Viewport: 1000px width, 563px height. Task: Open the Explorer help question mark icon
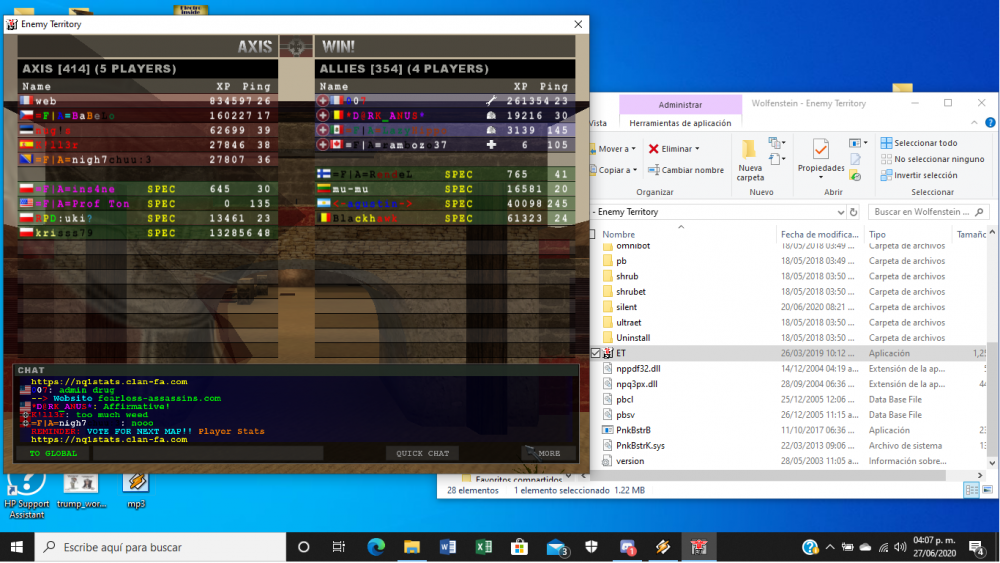point(990,122)
